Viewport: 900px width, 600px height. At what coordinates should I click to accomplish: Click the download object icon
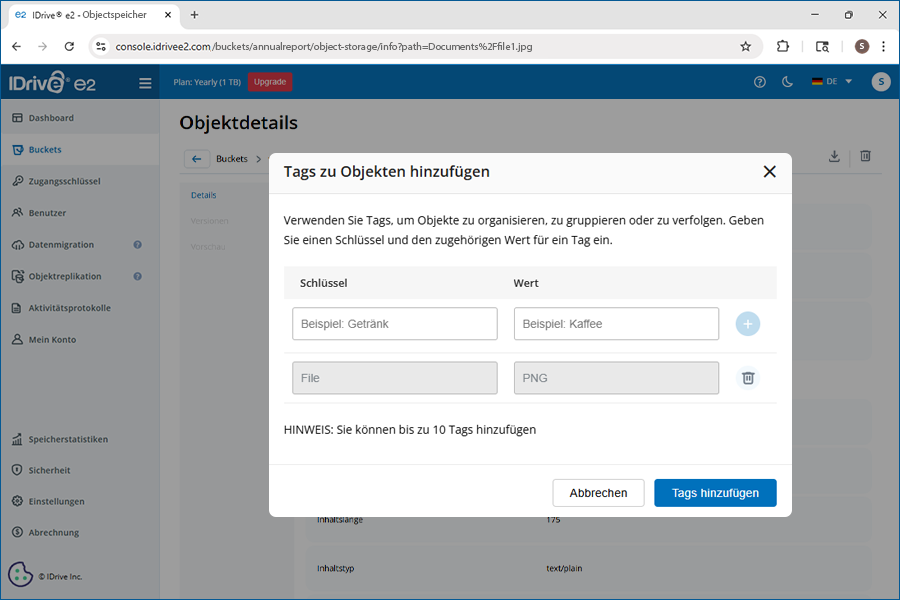click(x=834, y=157)
